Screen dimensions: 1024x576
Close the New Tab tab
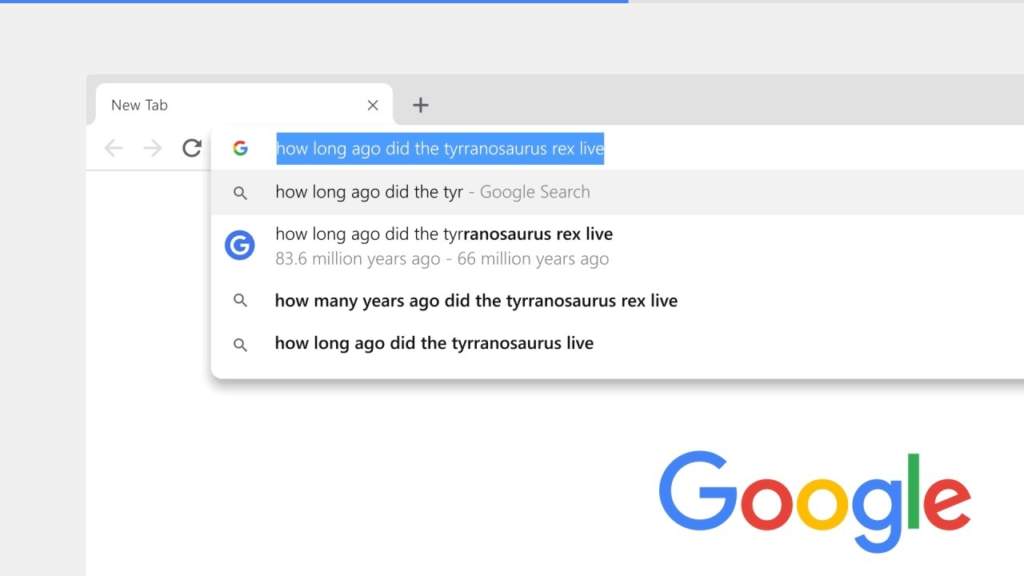[372, 104]
